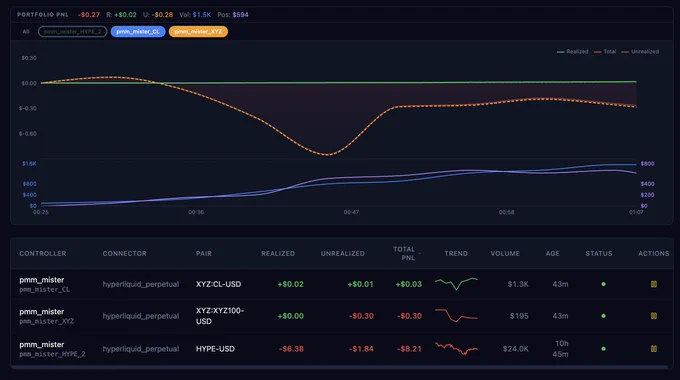The image size is (680, 380).
Task: Pause the pmm_mister_HYPE_2 controller
Action: [x=654, y=349]
